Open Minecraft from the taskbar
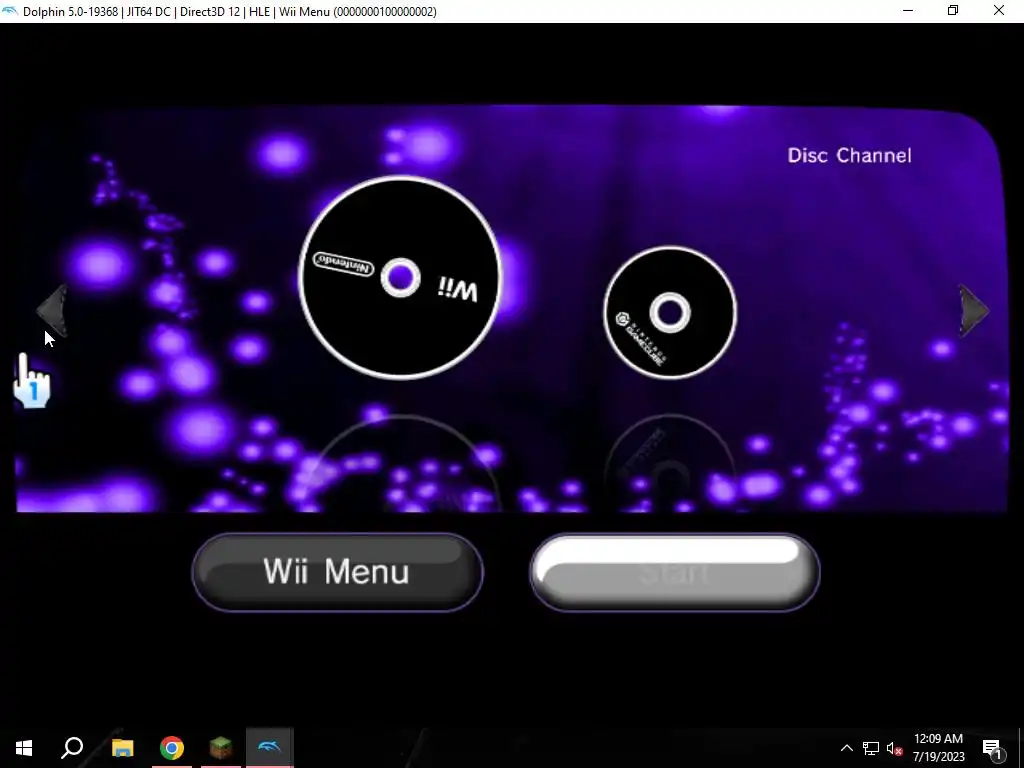The image size is (1024, 768). (221, 748)
